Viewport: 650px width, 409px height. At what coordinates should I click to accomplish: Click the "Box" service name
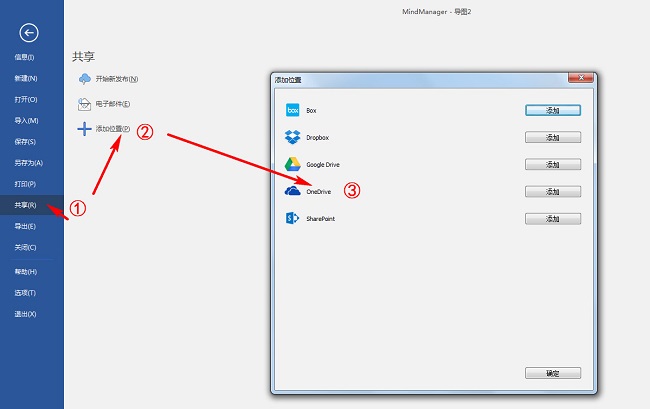click(x=311, y=111)
